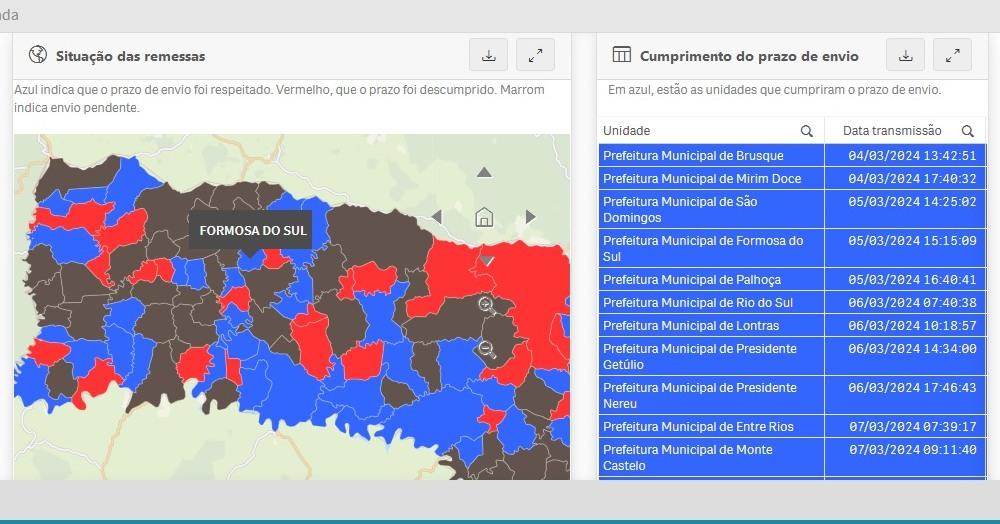Select Prefeitura Municipal de Mirim Doce
Screen dimensions: 1000x524
(x=711, y=178)
